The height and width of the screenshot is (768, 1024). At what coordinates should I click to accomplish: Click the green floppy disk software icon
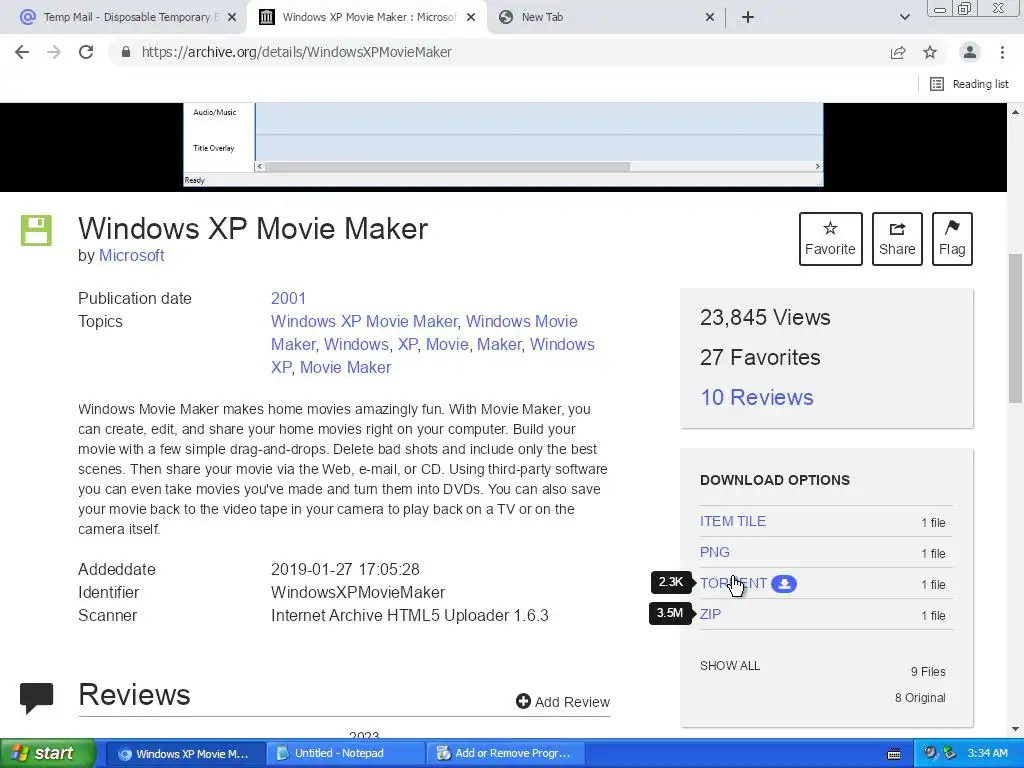pyautogui.click(x=36, y=231)
